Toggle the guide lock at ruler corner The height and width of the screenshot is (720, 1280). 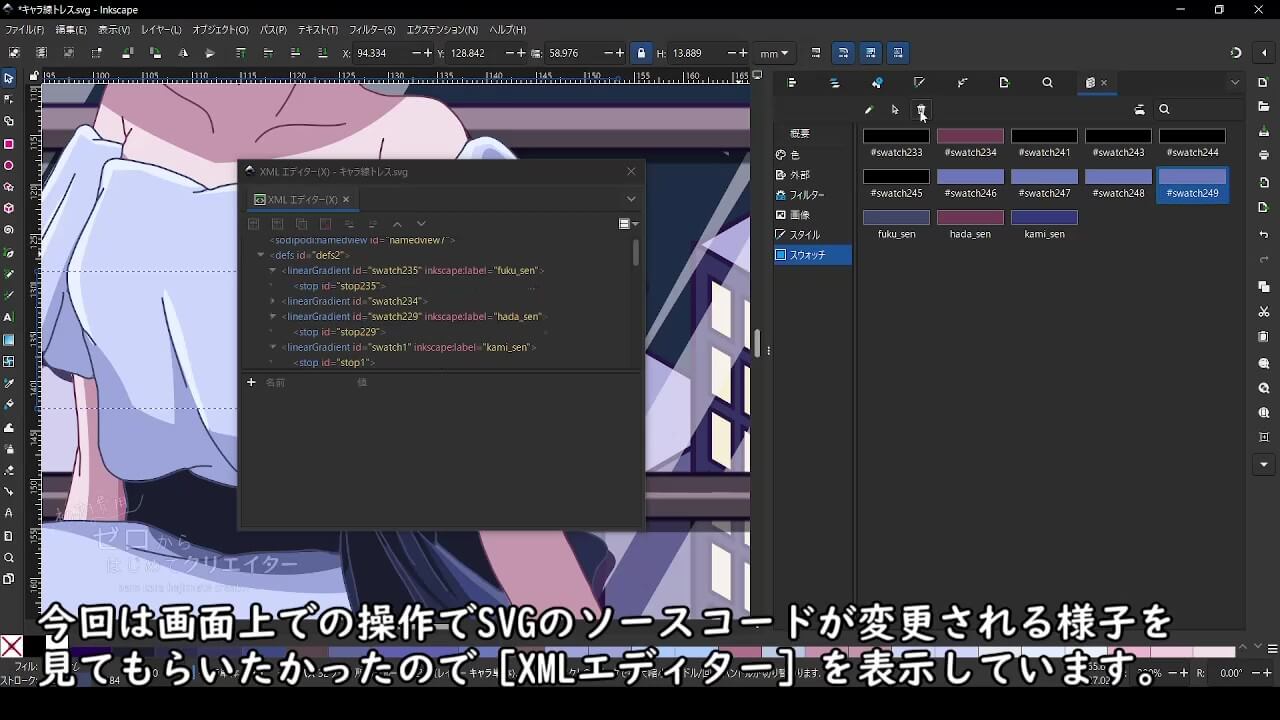(35, 76)
